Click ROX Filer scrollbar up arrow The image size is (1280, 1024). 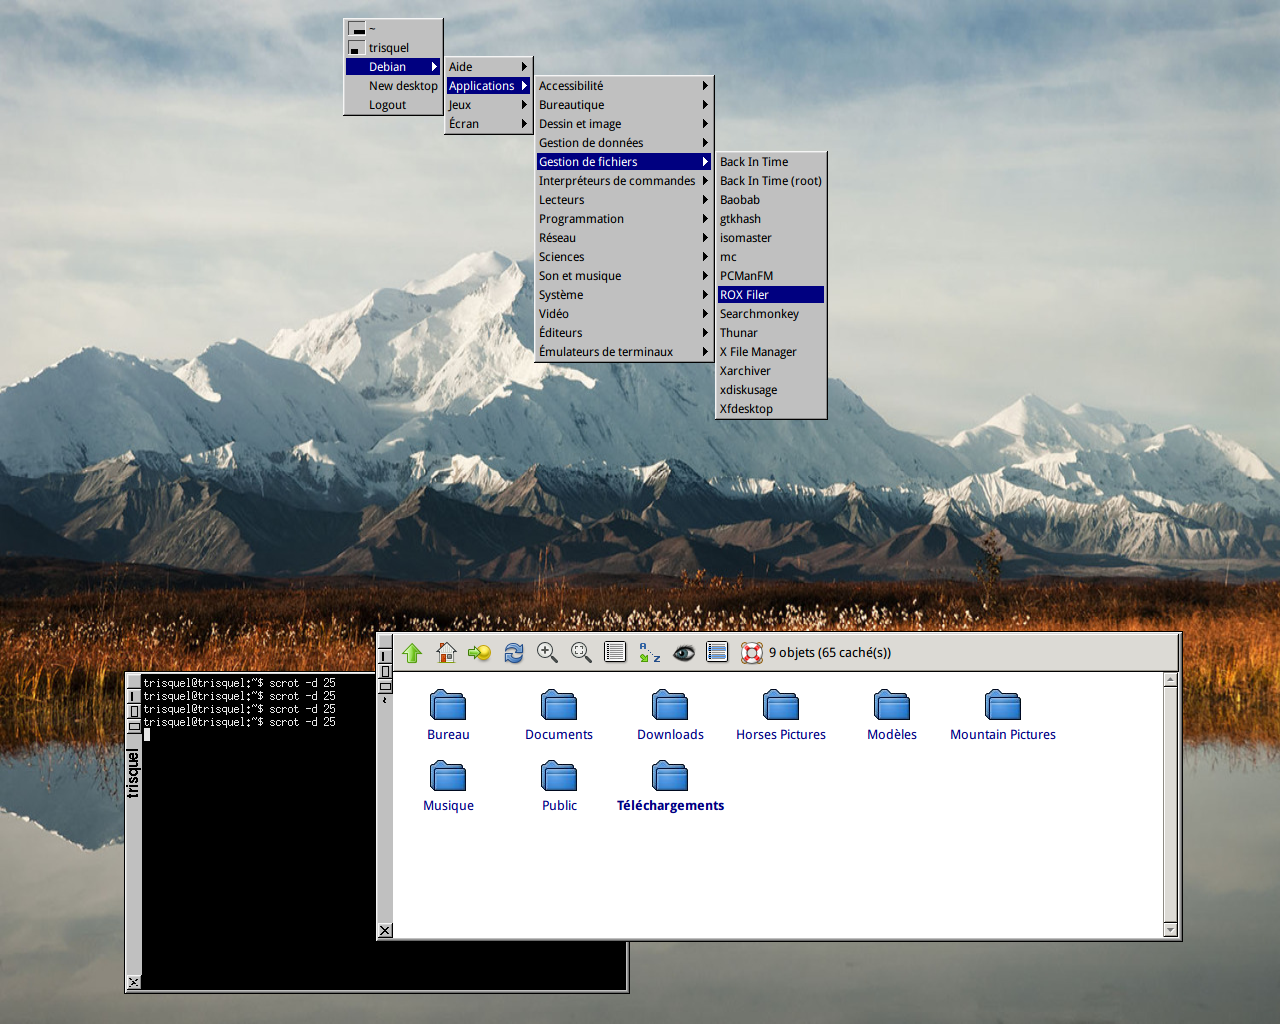click(x=1171, y=680)
